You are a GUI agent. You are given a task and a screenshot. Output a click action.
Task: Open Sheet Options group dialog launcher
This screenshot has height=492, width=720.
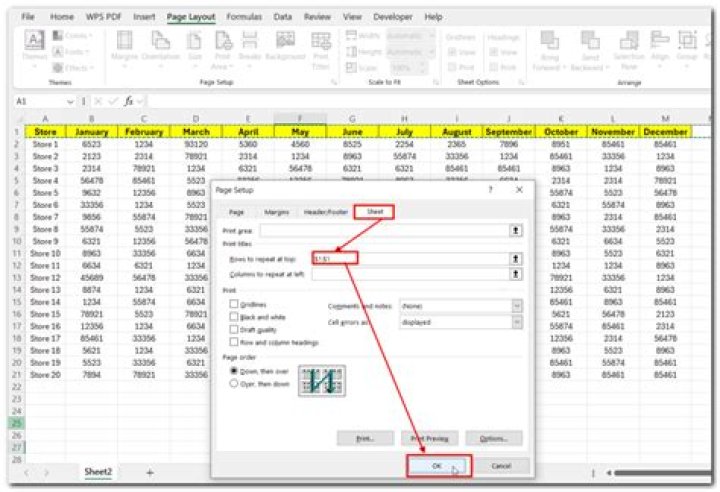click(x=521, y=82)
